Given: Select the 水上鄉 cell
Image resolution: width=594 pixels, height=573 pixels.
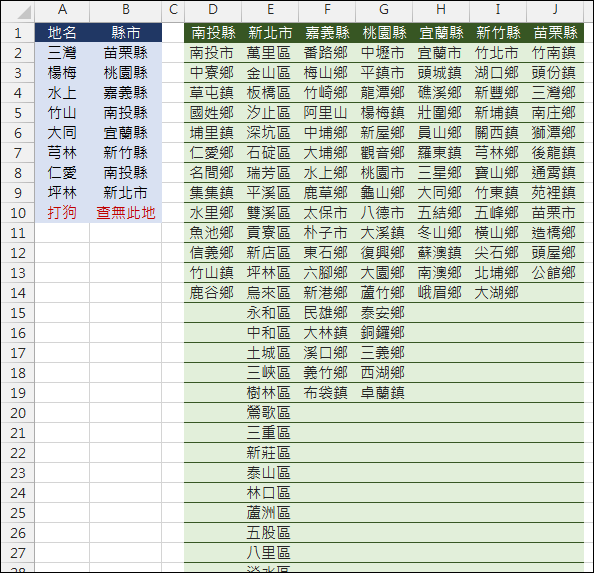Looking at the screenshot, I should (x=327, y=173).
